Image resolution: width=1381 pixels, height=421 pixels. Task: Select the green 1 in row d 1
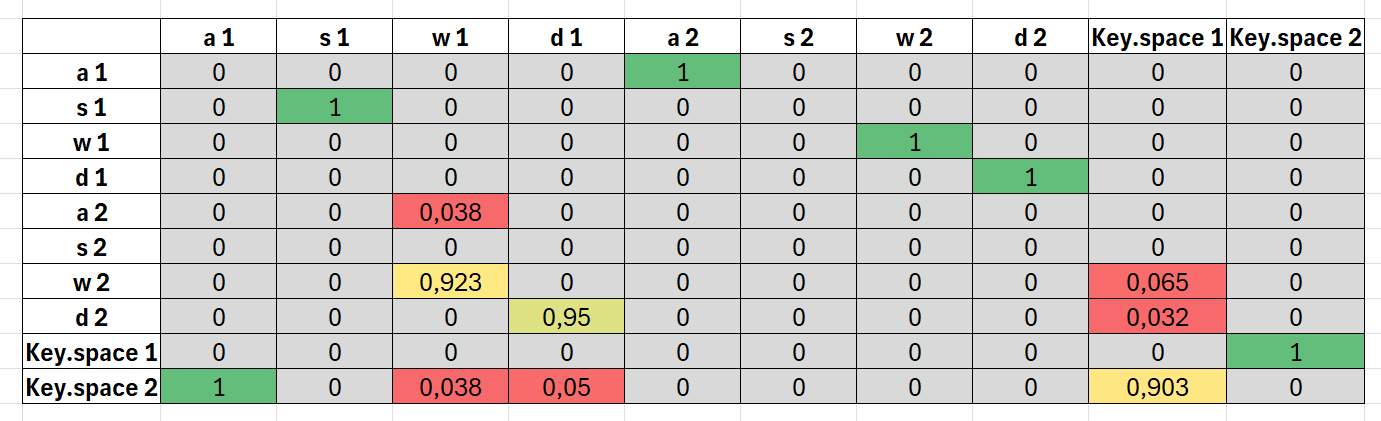pos(1030,178)
